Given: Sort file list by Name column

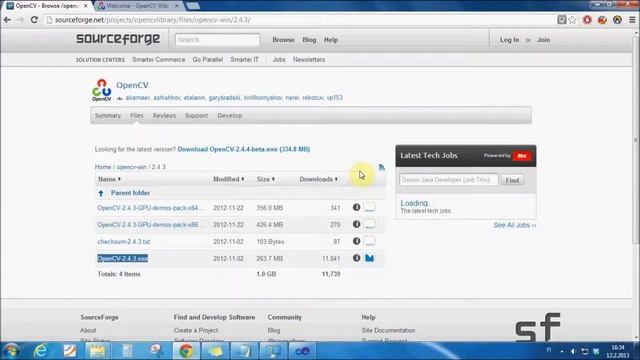Looking at the screenshot, I should tap(109, 179).
